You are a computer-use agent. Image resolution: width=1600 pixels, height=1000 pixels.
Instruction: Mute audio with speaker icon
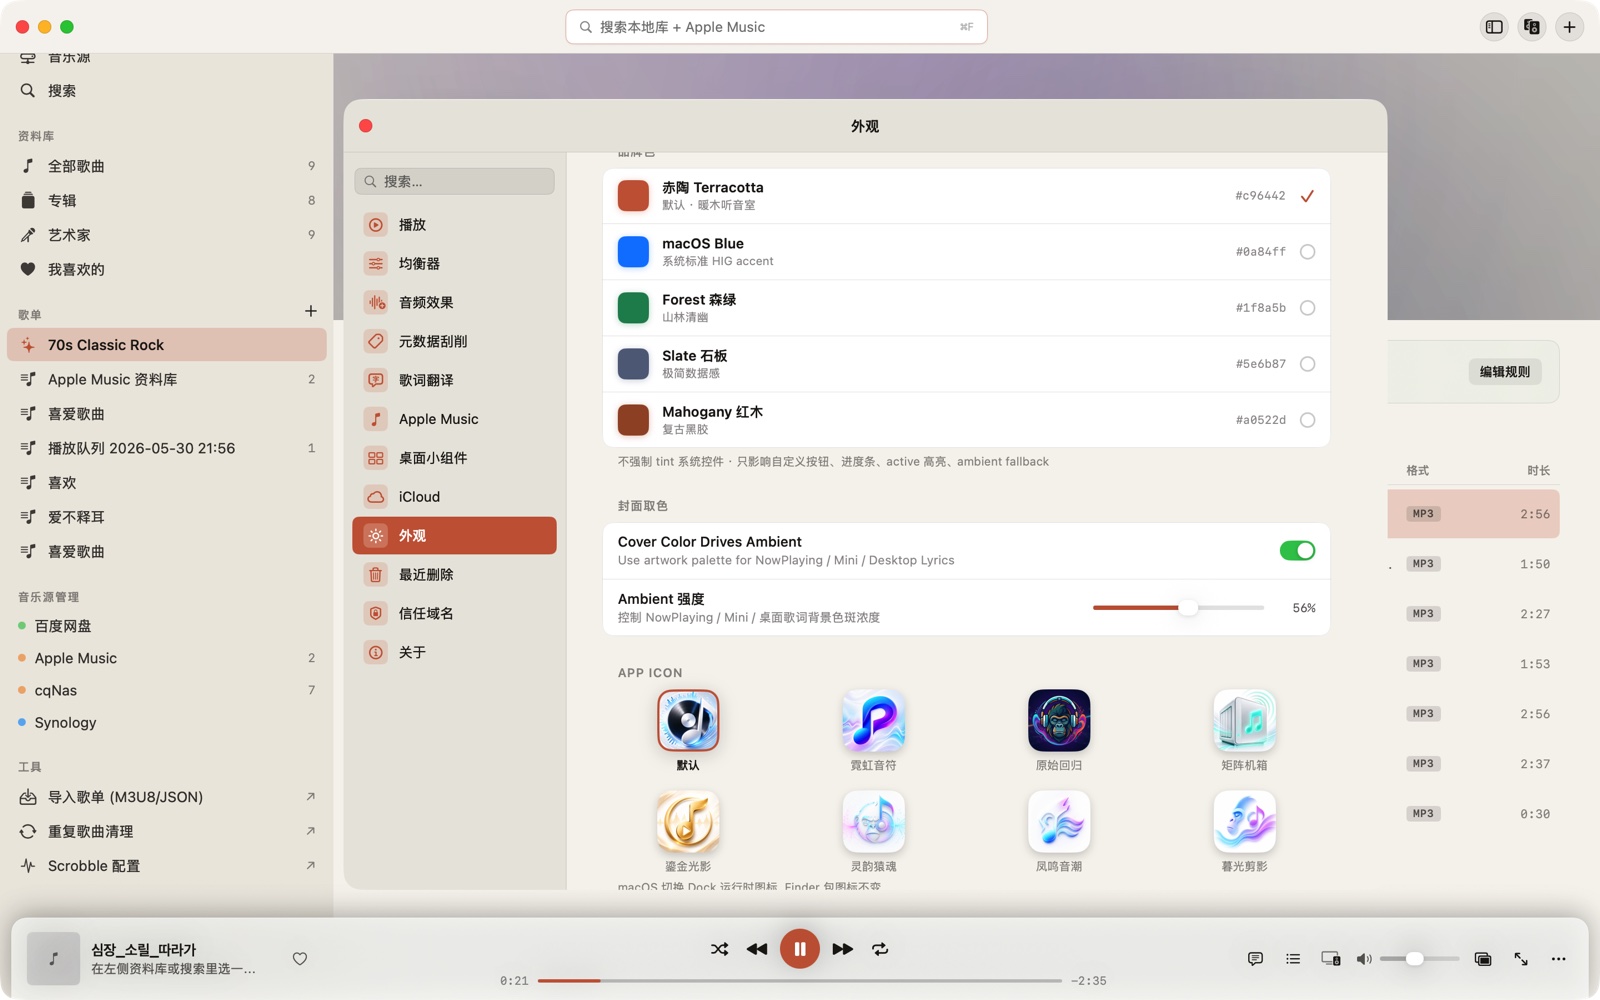coord(1364,959)
